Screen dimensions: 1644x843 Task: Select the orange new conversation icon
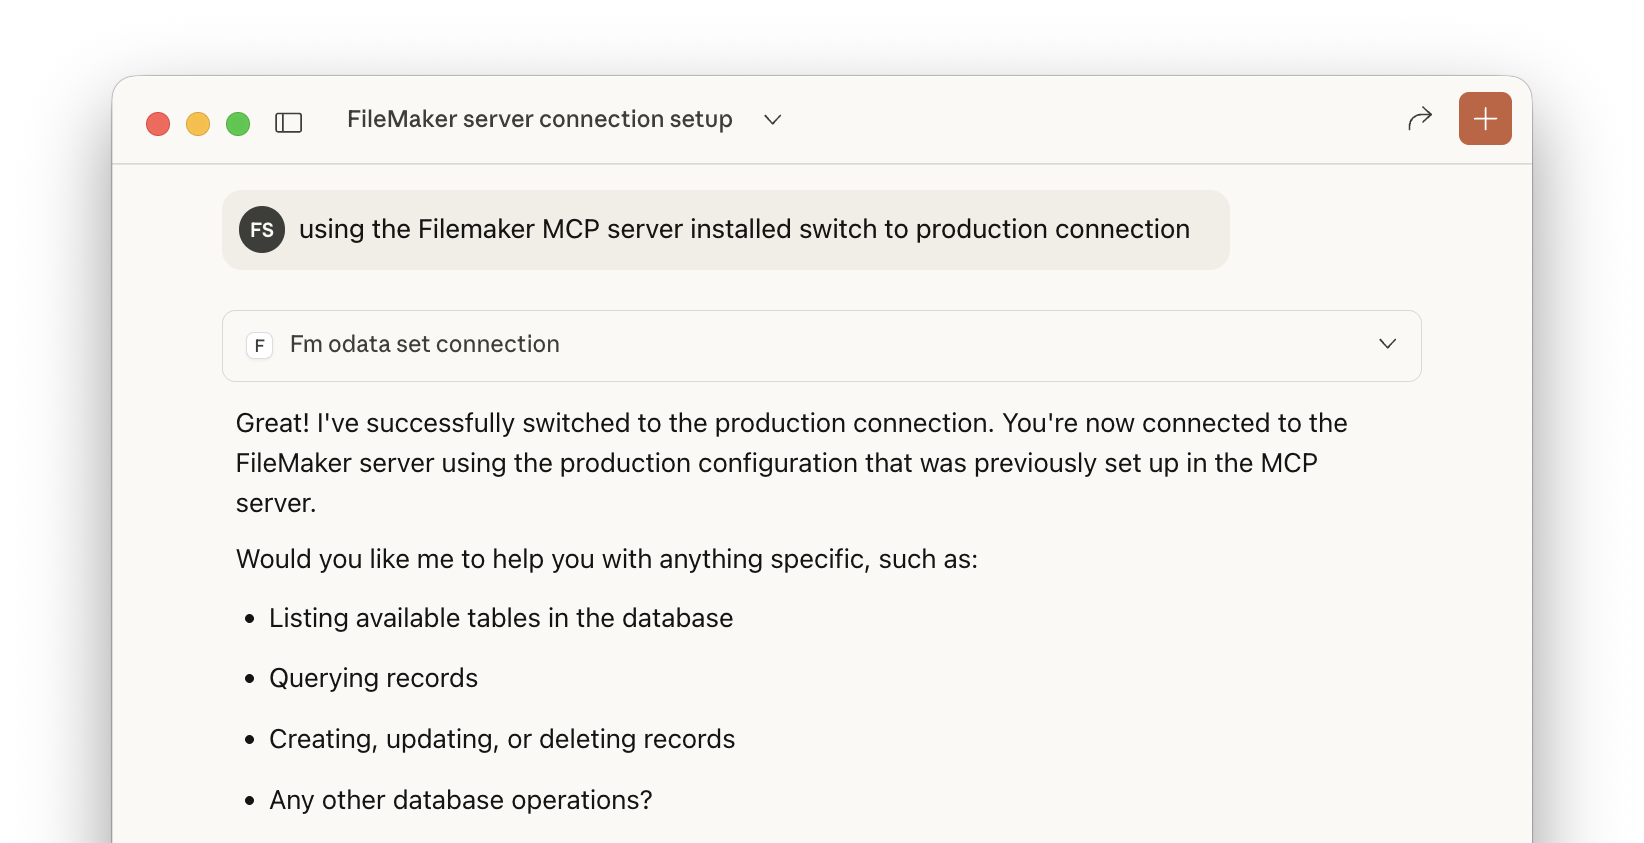click(x=1484, y=118)
